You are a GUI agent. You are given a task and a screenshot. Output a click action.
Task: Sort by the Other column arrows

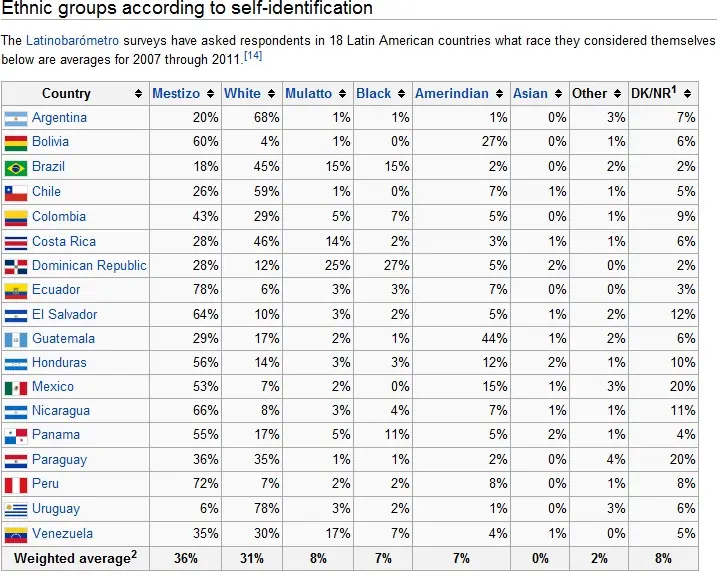[616, 94]
